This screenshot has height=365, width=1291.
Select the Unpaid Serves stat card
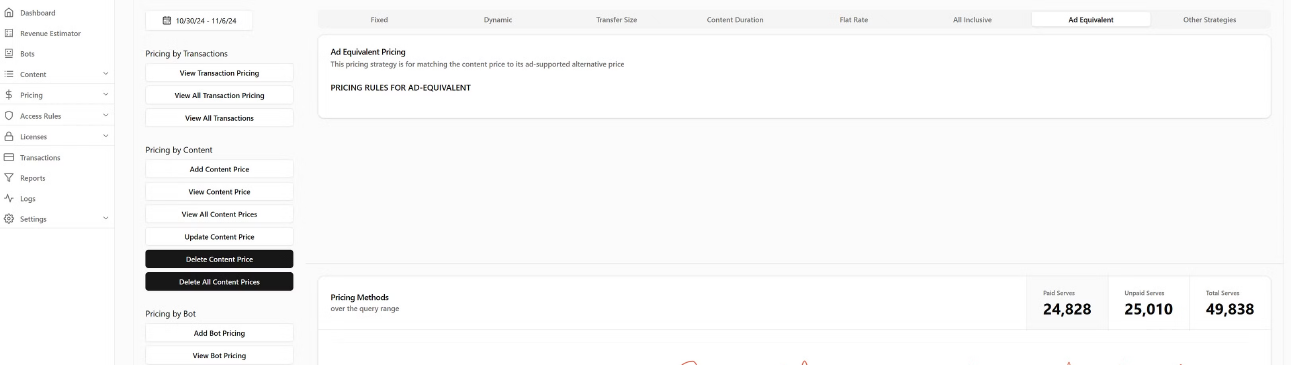tap(1148, 302)
